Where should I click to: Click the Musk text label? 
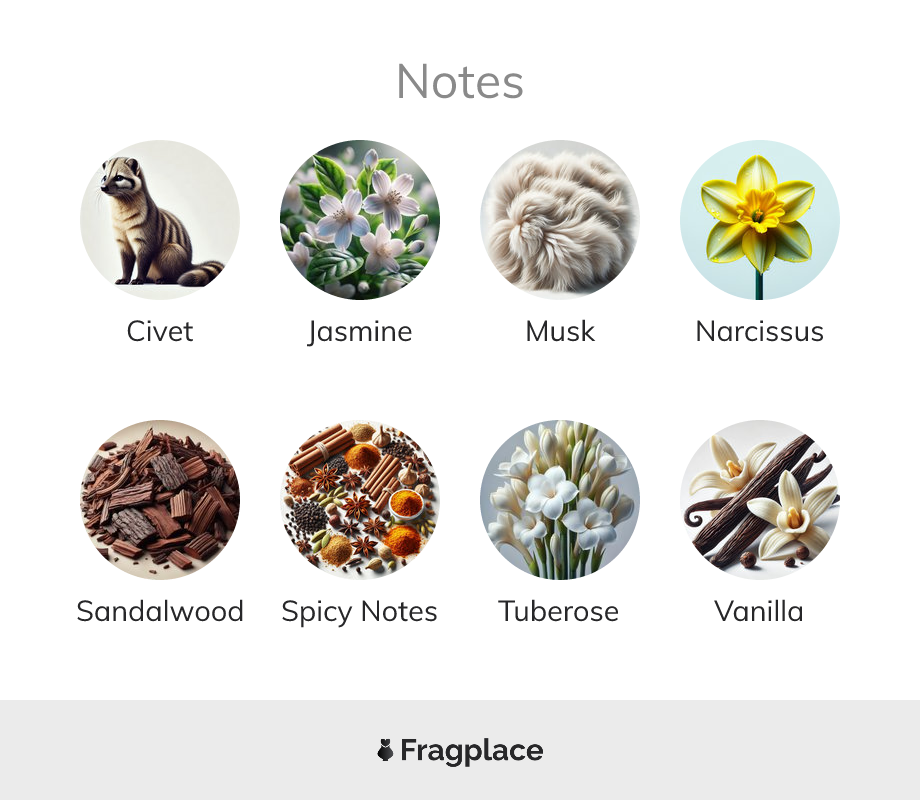(x=560, y=332)
